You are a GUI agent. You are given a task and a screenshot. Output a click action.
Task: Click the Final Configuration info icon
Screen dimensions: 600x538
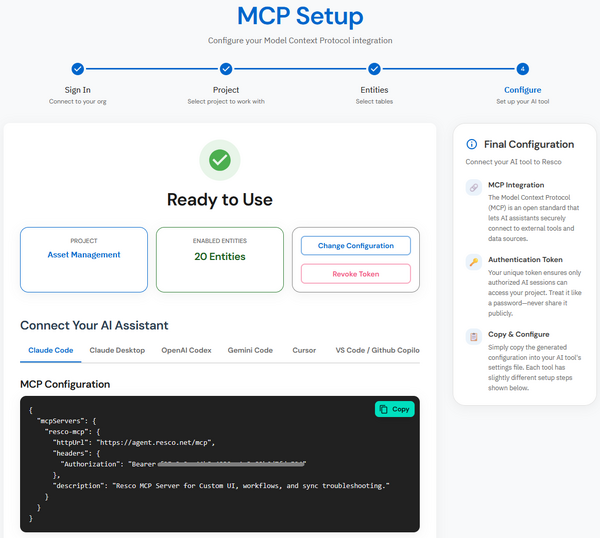click(472, 144)
